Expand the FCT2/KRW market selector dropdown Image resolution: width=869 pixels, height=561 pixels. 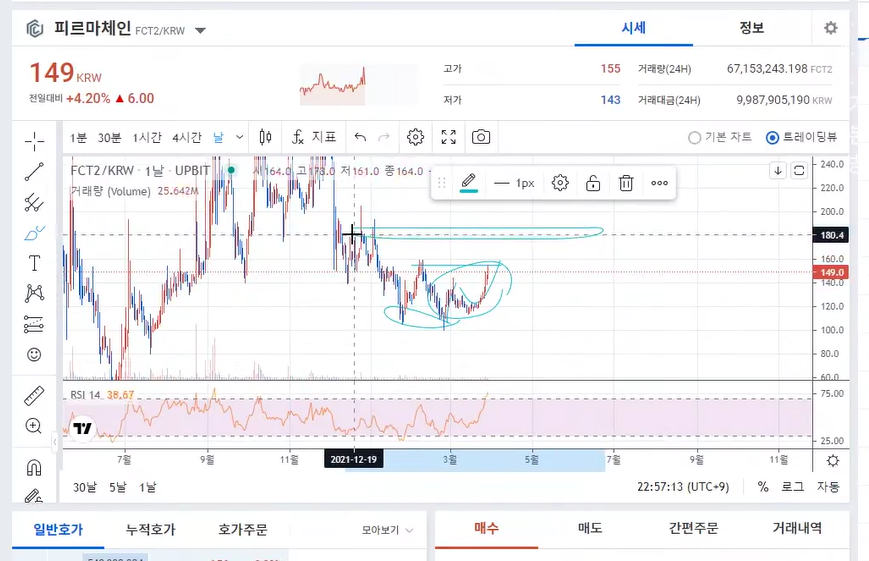coord(201,30)
